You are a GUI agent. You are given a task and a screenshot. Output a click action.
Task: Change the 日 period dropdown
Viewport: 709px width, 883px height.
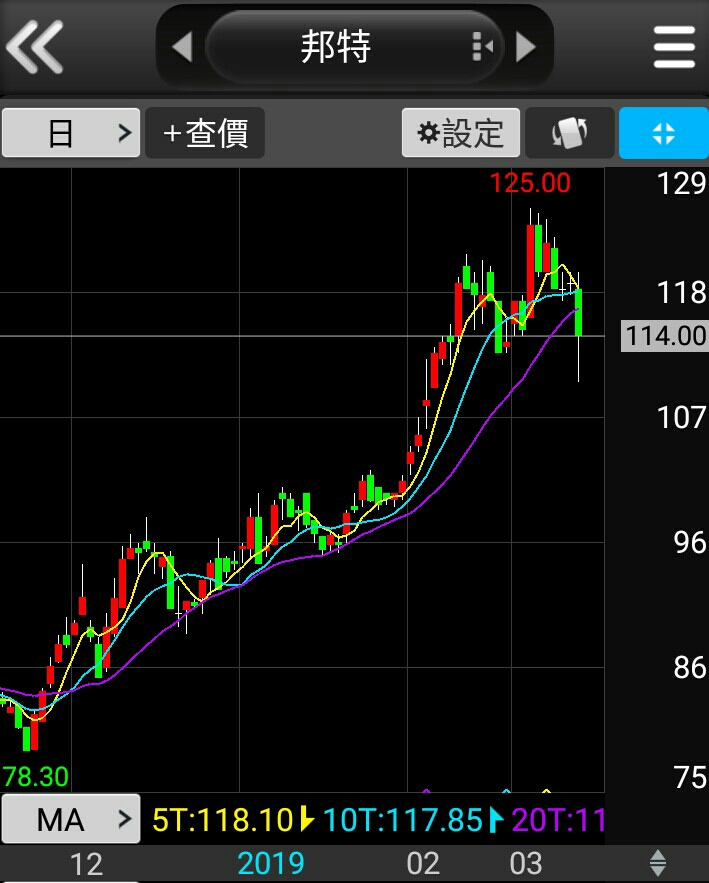click(71, 133)
